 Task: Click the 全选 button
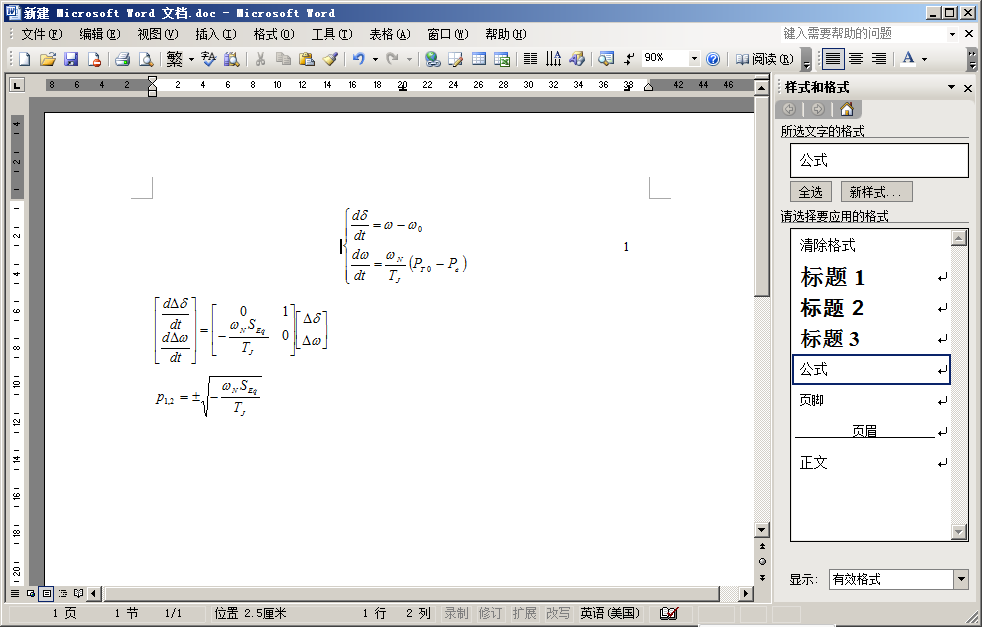click(811, 192)
